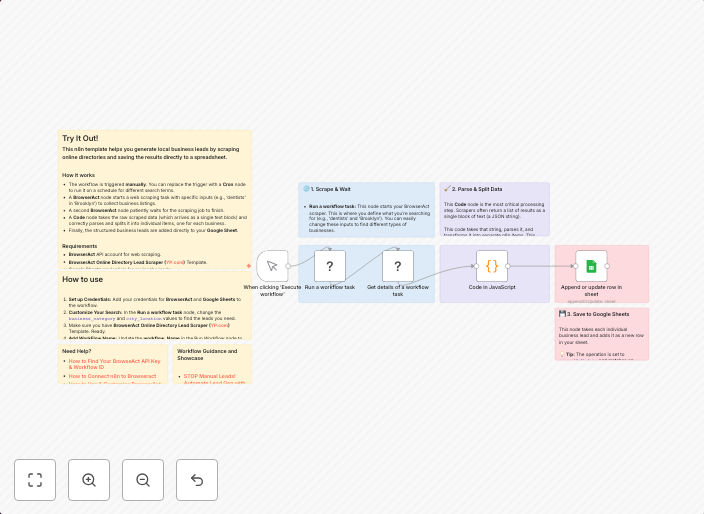The height and width of the screenshot is (514, 704).
Task: Click the Google Sheets 'Append or update row' node
Action: (x=591, y=266)
